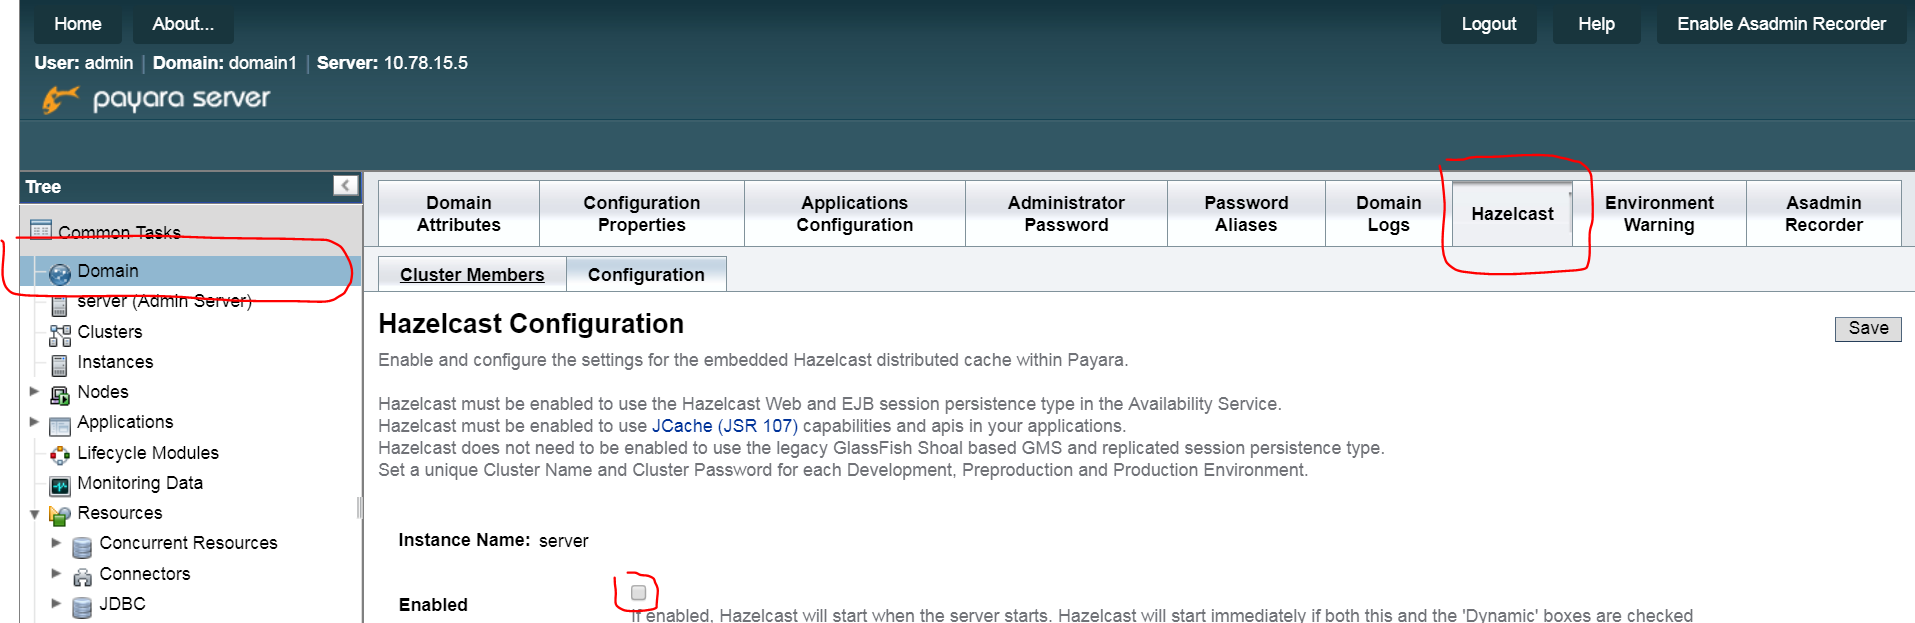Click the Applications icon in tree
The width and height of the screenshot is (1915, 623).
click(x=60, y=425)
